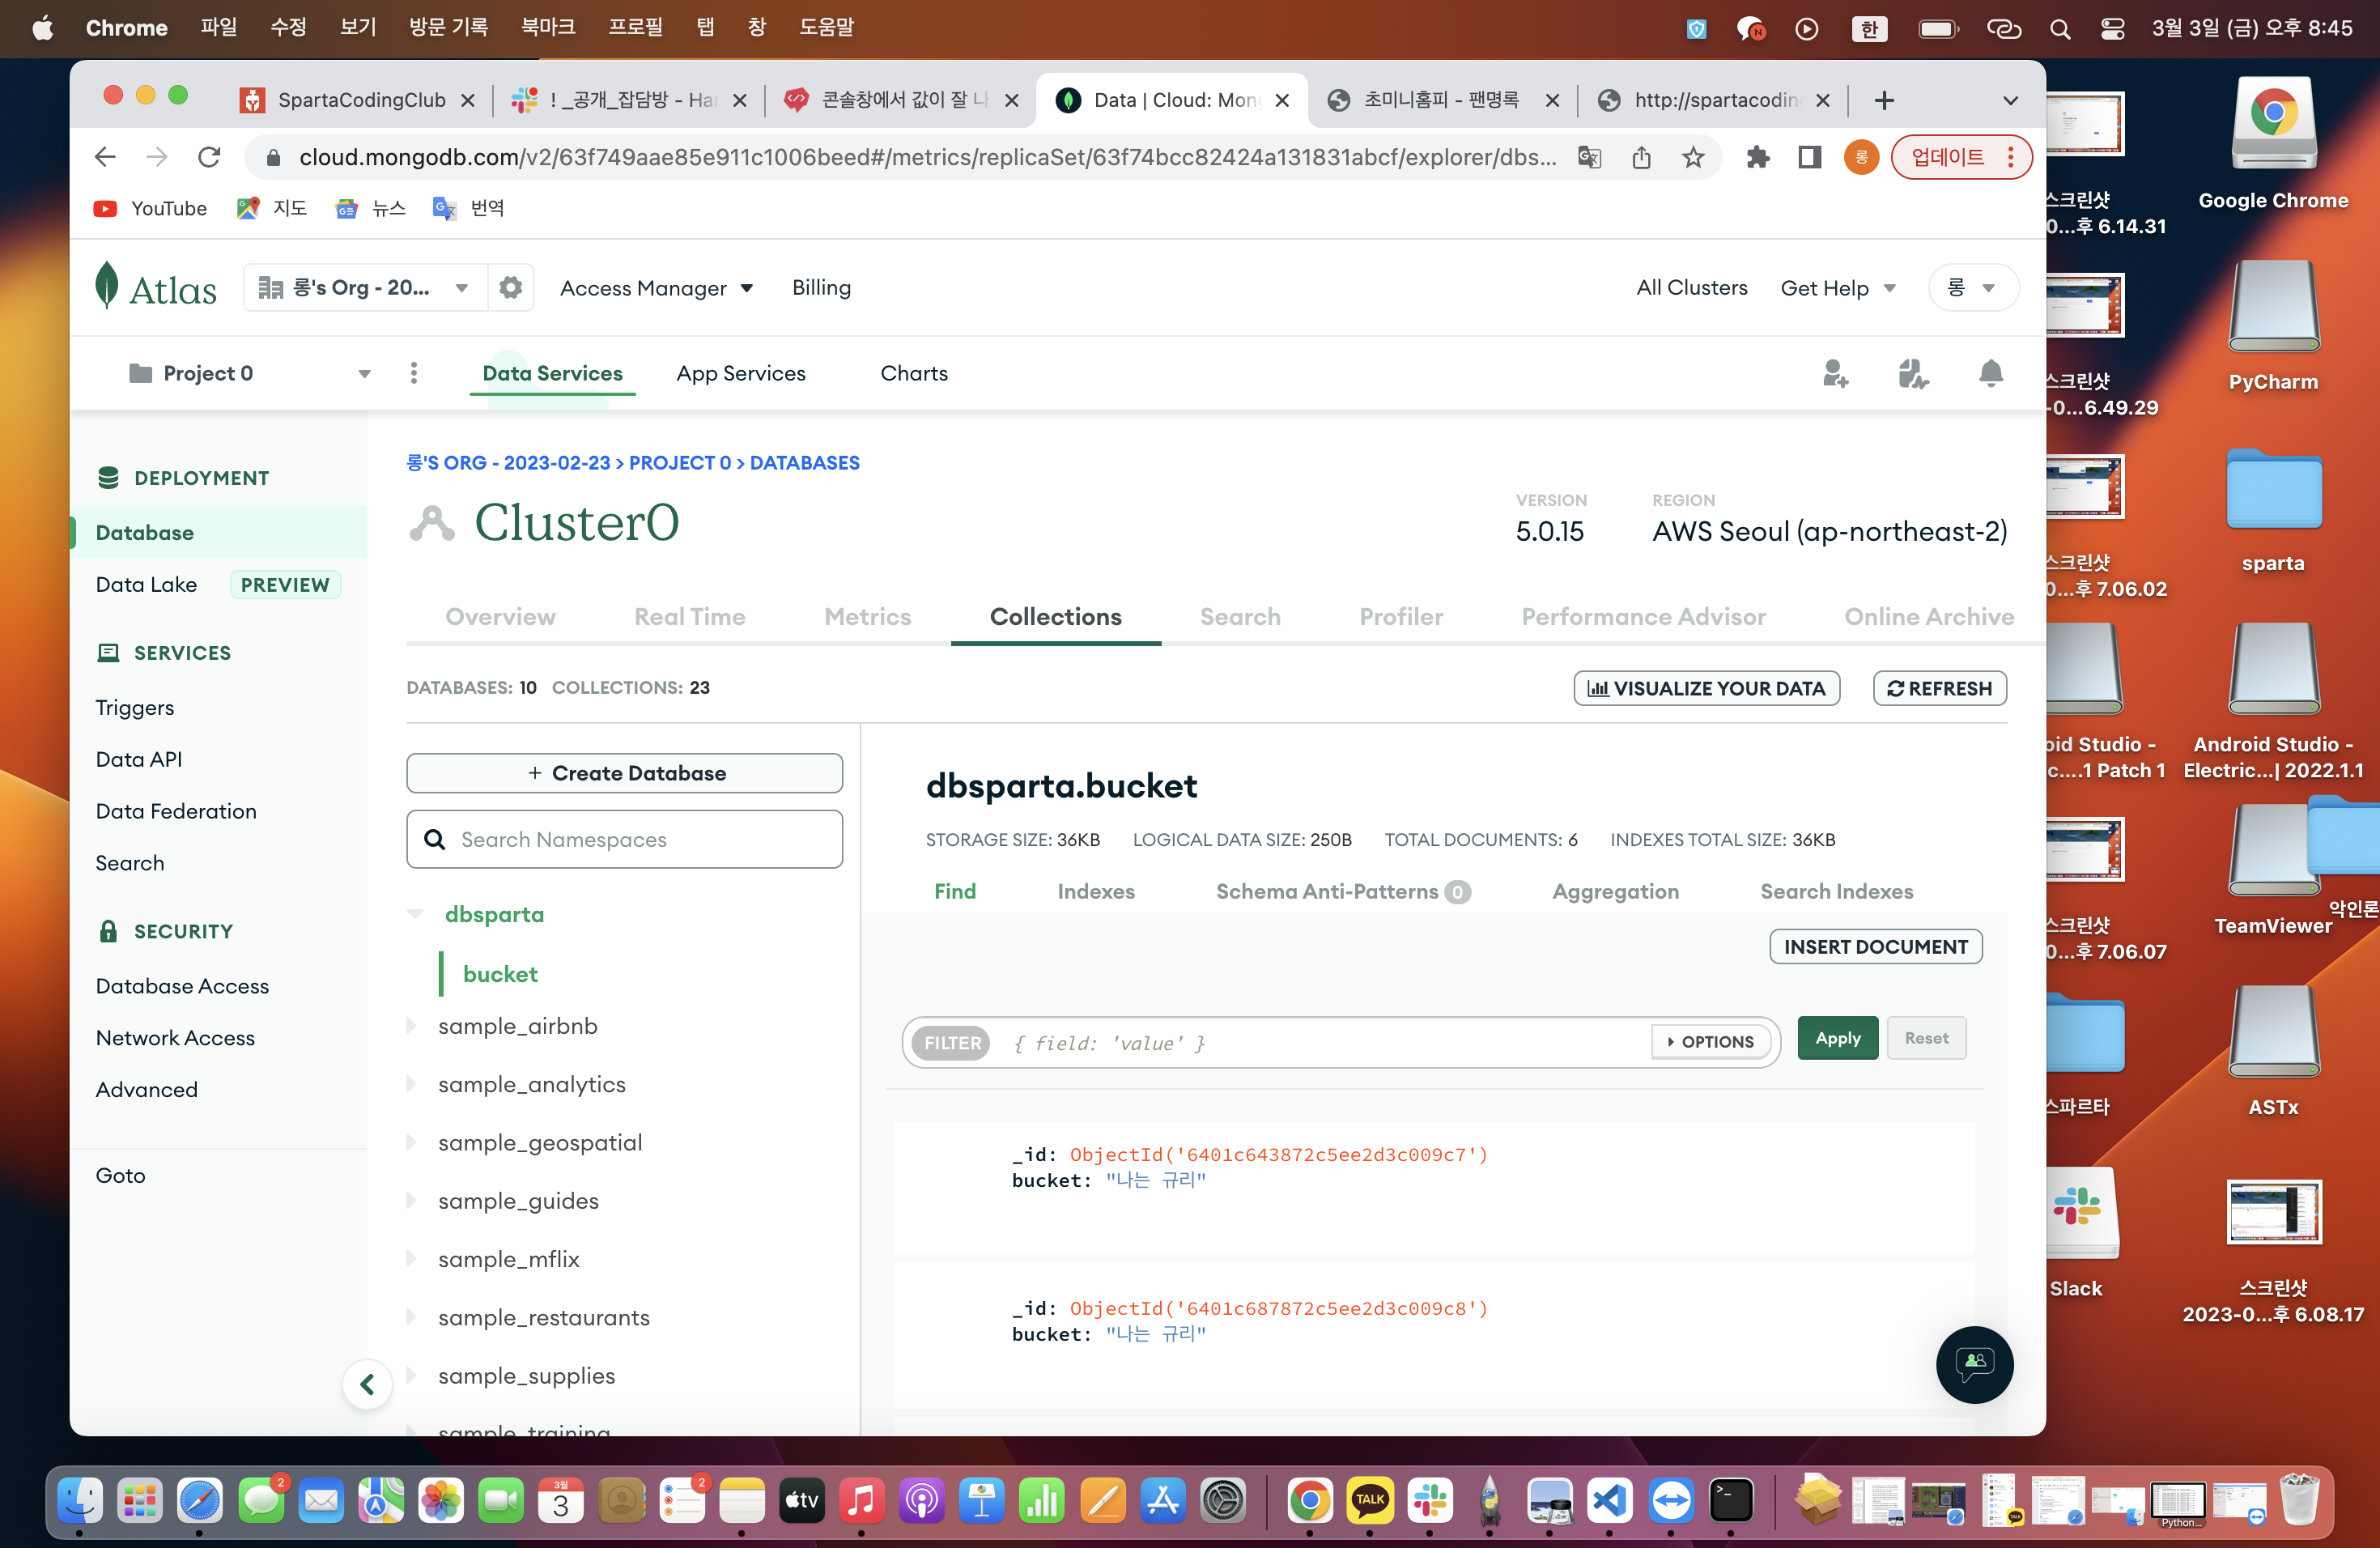Open Access Manager dropdown
The height and width of the screenshot is (1548, 2380).
coord(656,288)
